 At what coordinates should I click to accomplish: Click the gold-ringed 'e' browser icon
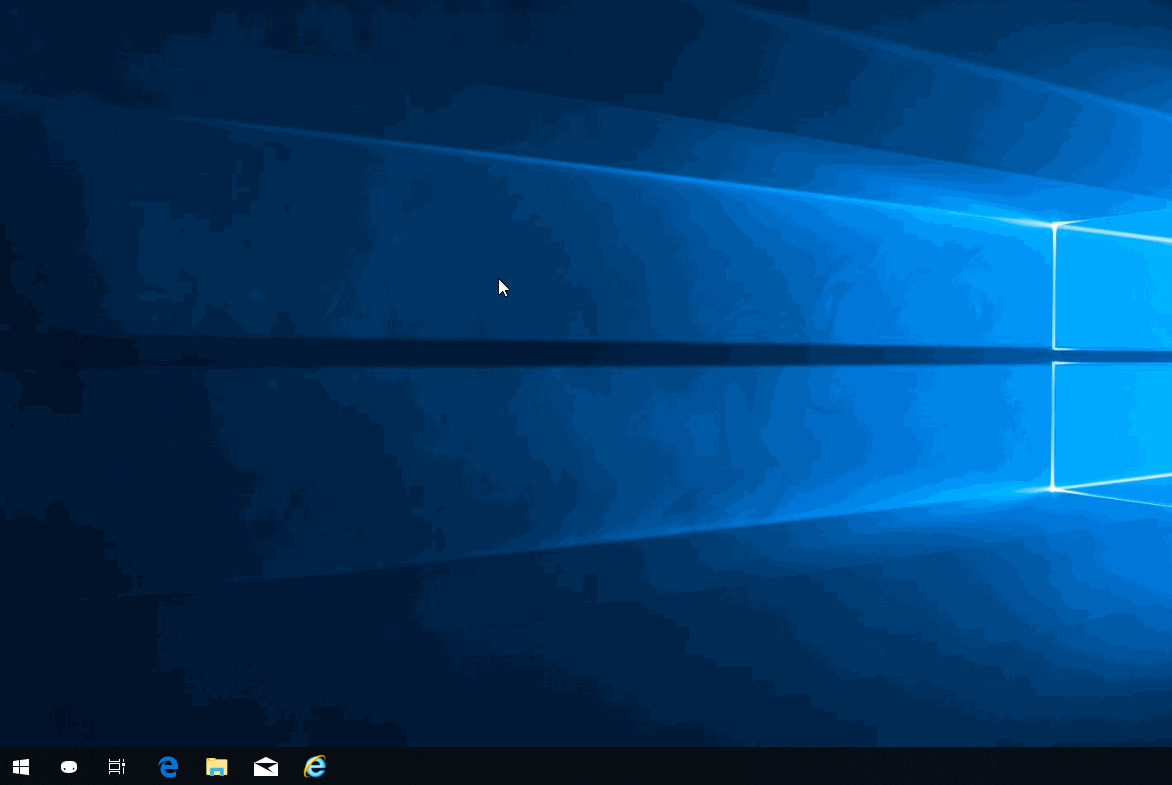click(315, 767)
